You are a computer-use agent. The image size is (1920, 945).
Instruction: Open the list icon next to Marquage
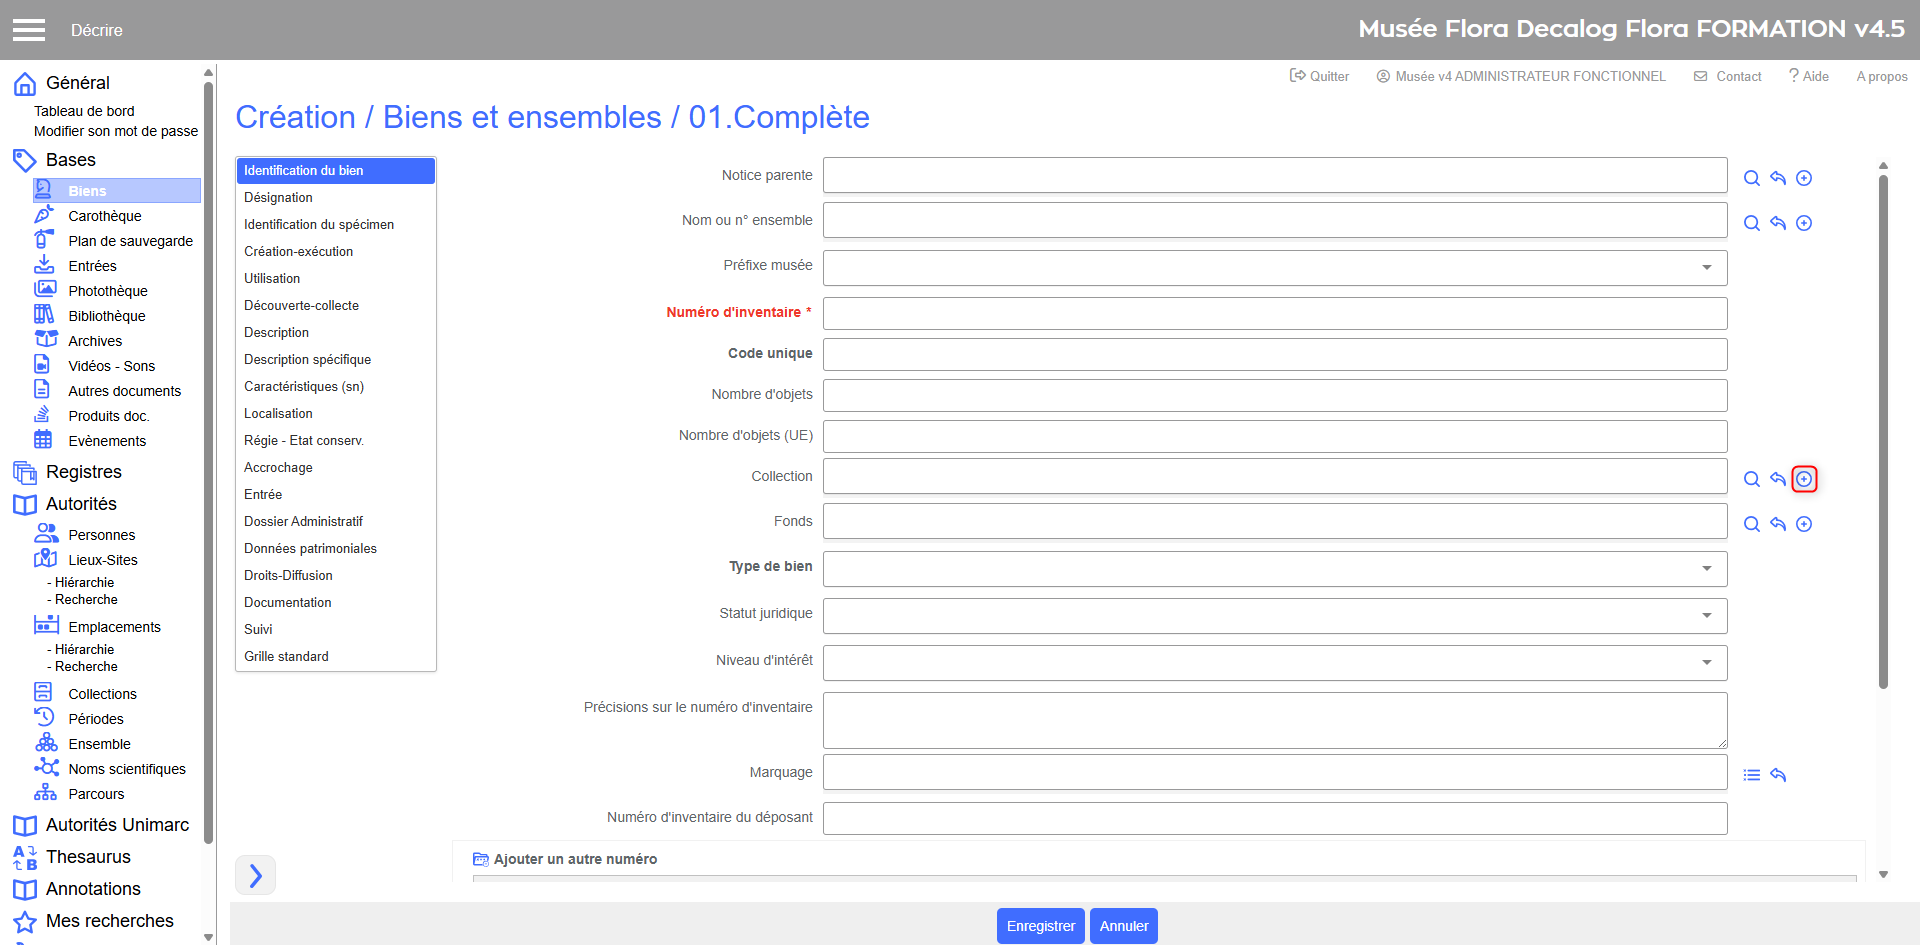tap(1751, 775)
